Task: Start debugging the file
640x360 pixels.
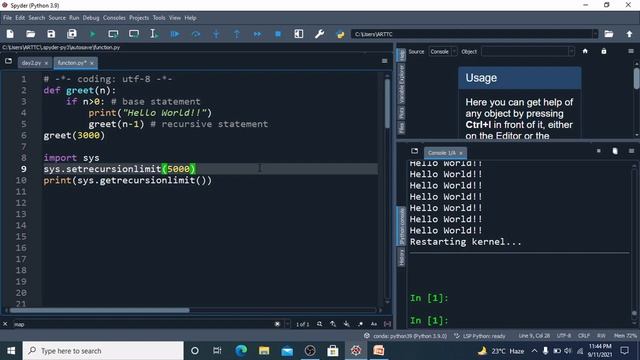Action: tap(175, 34)
